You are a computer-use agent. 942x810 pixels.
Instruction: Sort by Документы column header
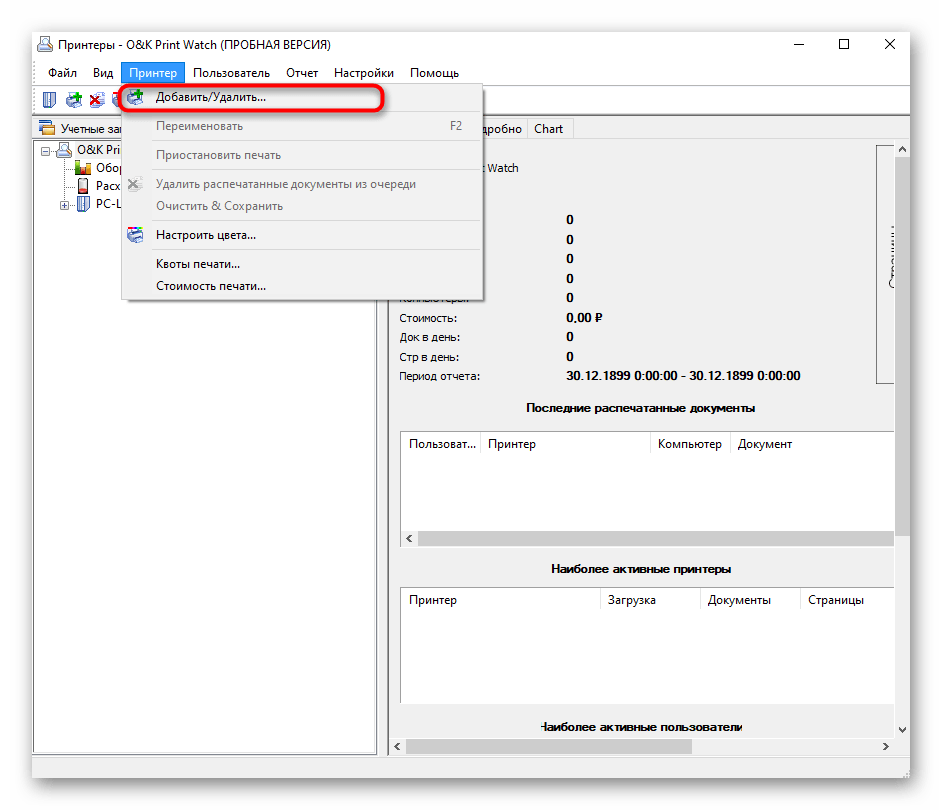[x=750, y=600]
